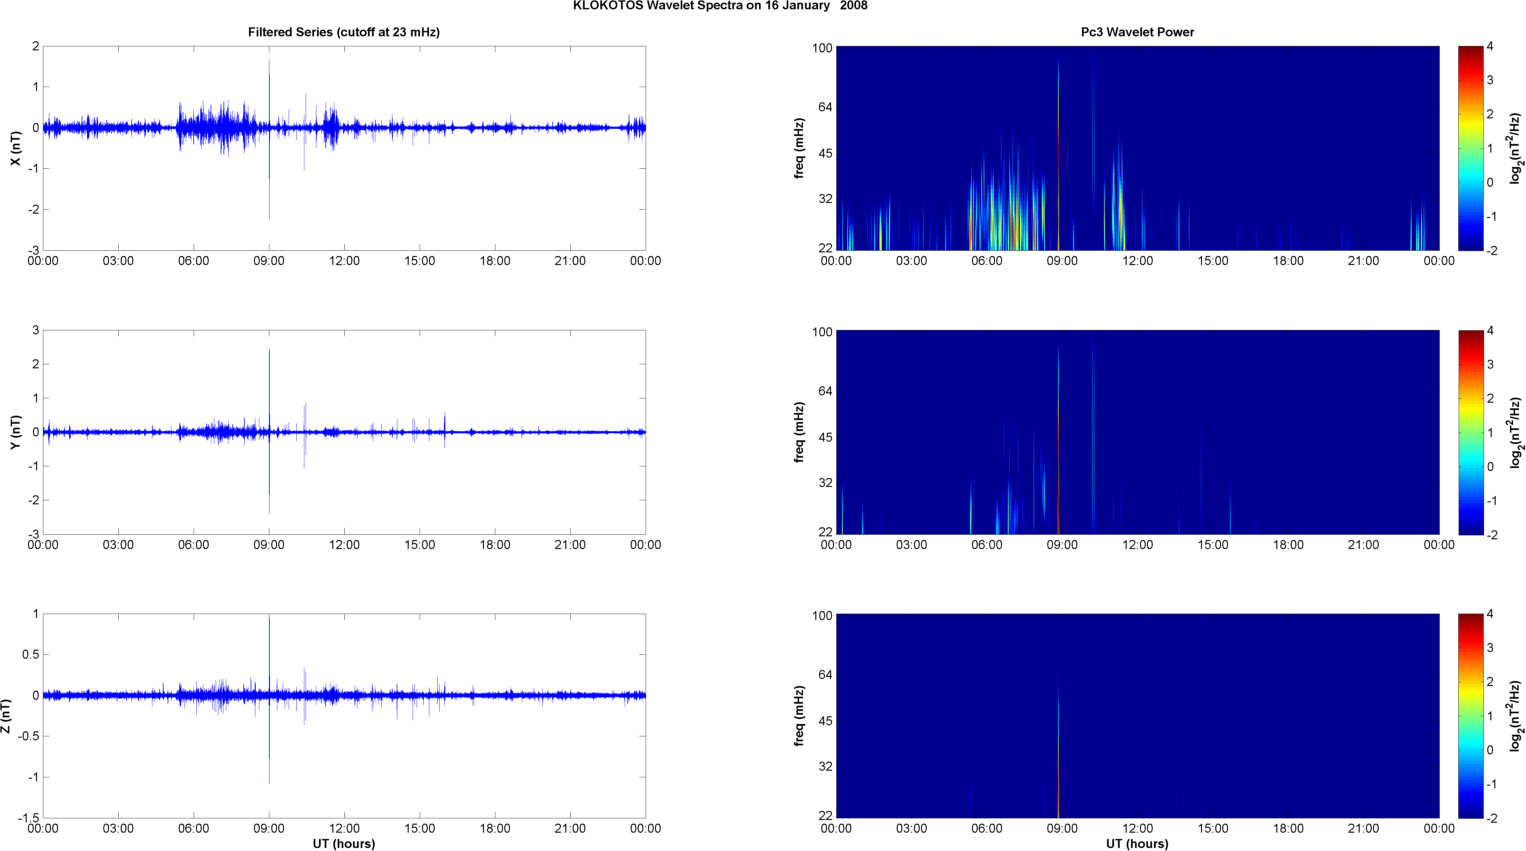Click the middle wavelet spectrogram's colorbar

point(1470,432)
